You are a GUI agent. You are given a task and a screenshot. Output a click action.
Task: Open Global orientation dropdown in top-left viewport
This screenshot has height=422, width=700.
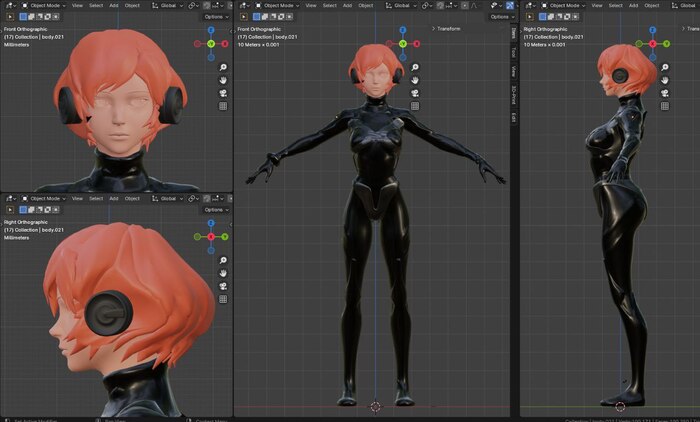[167, 5]
